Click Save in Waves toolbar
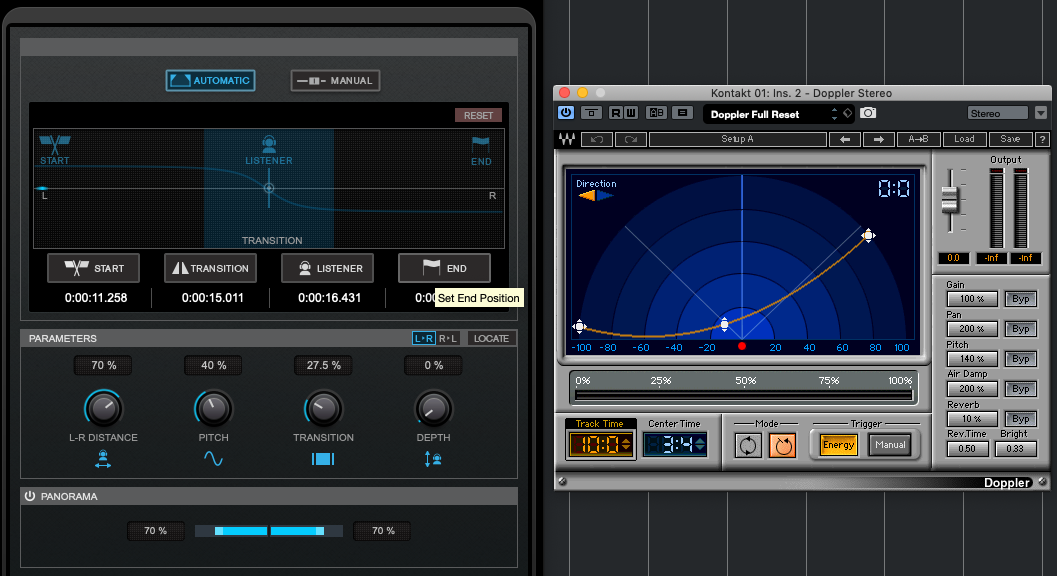The image size is (1057, 576). [1010, 139]
